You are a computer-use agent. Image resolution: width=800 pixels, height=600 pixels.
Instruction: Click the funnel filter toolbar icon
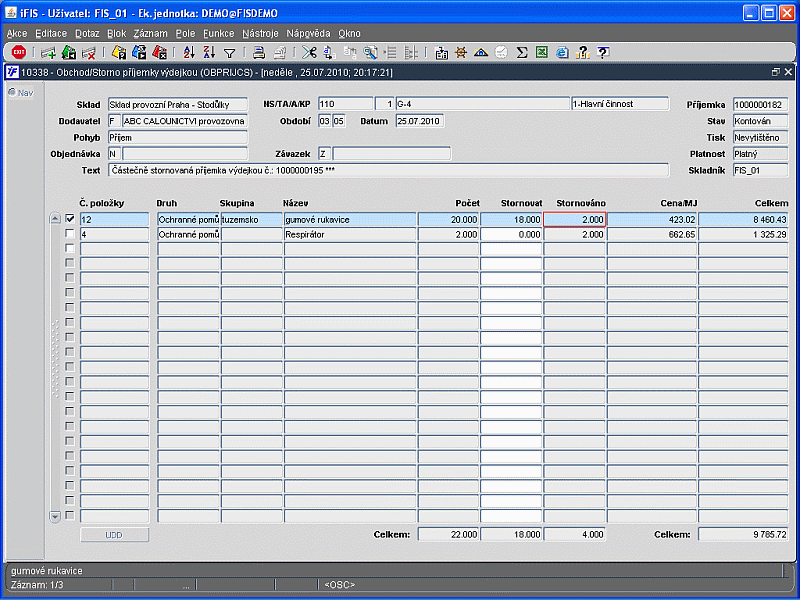pyautogui.click(x=229, y=52)
